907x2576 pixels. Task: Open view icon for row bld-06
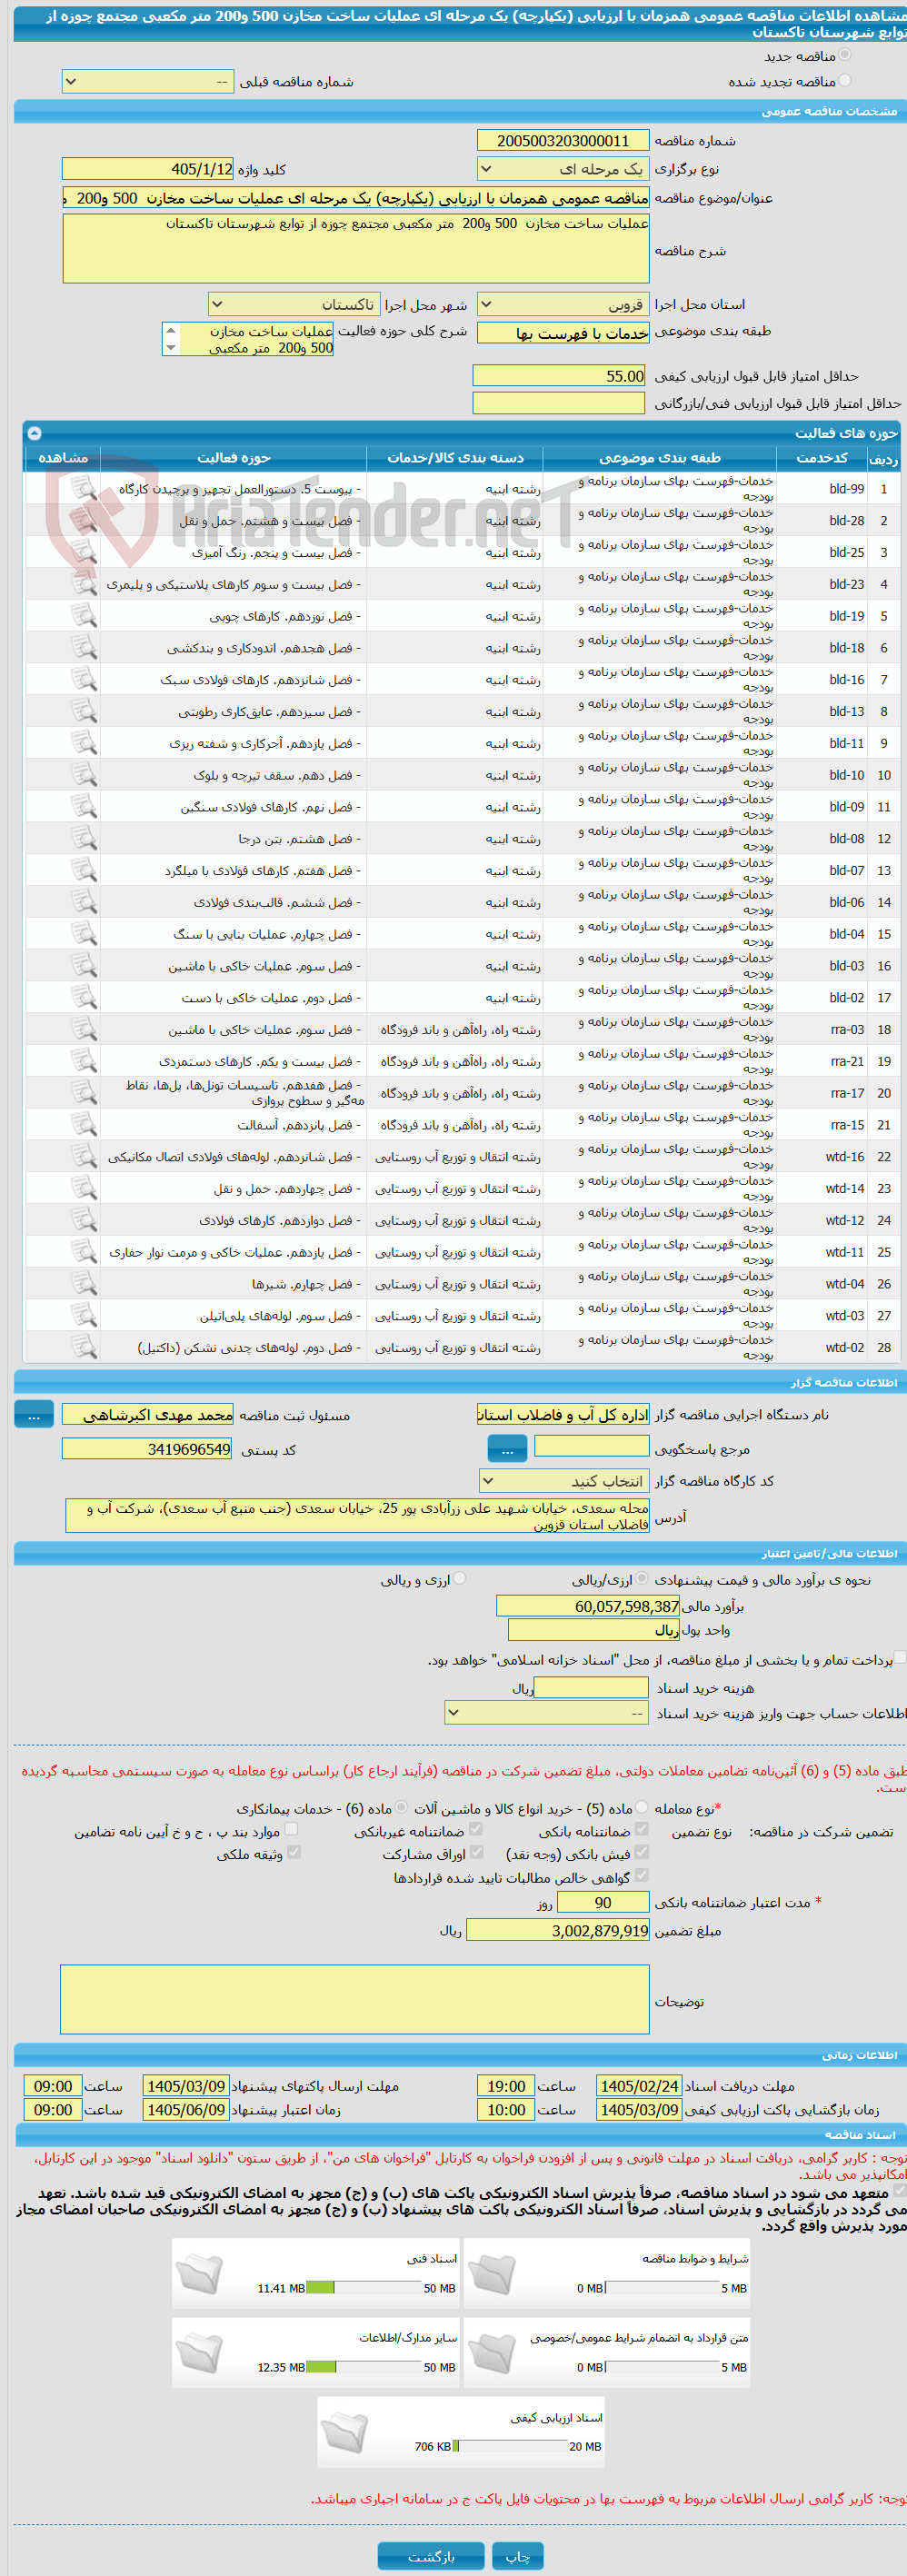click(84, 902)
